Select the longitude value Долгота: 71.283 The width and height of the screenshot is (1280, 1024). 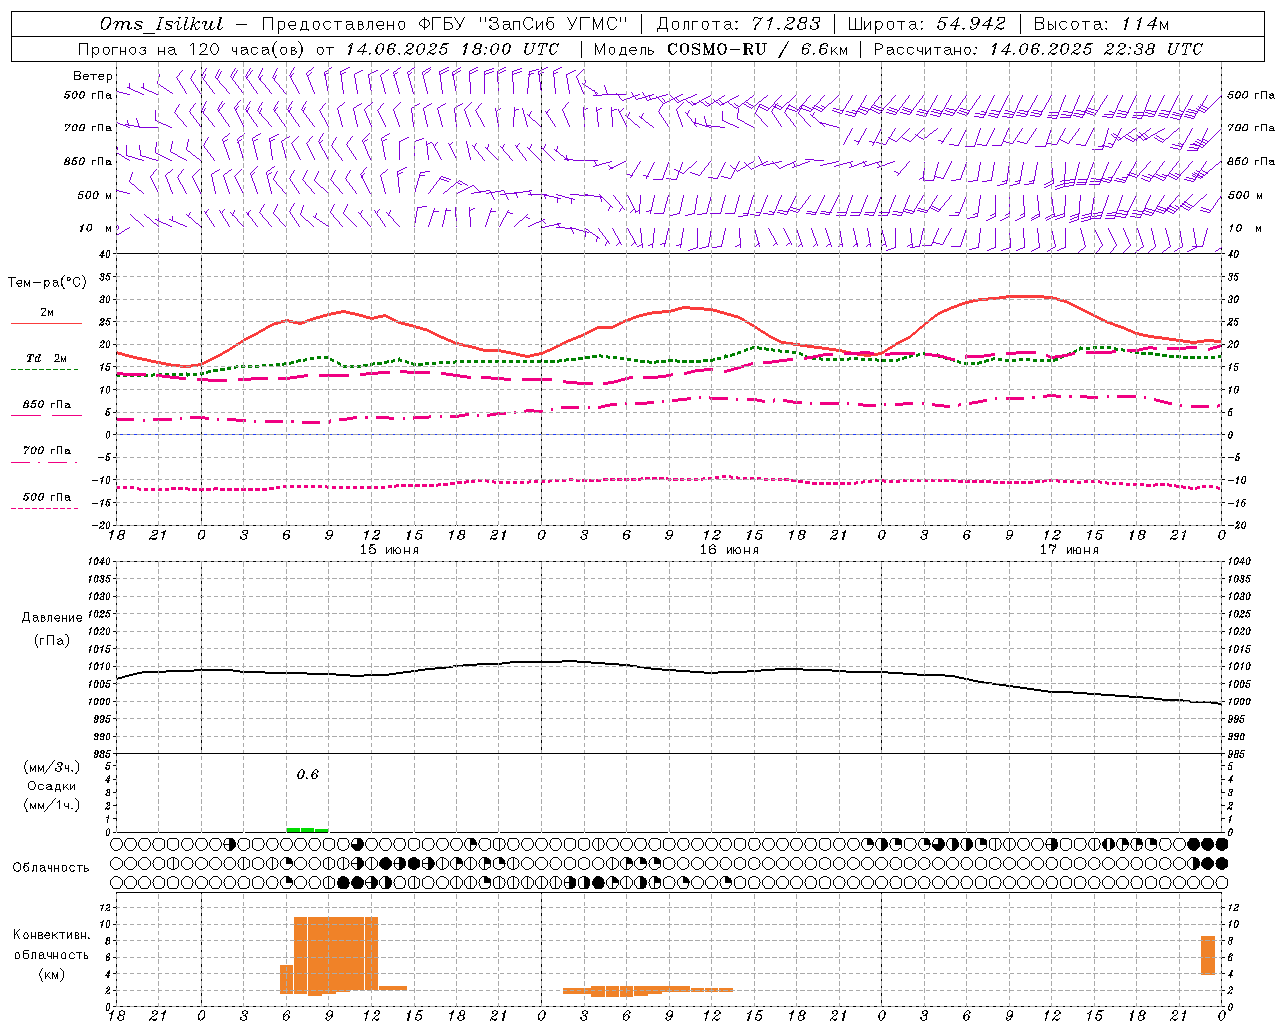click(x=738, y=24)
